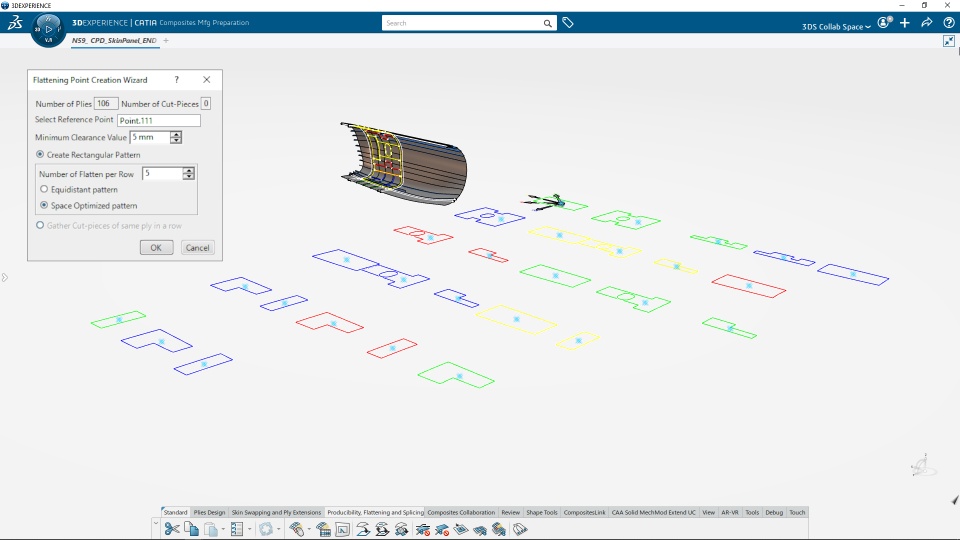Viewport: 960px width, 540px height.
Task: Open help for Flattening Point Creation Wizard
Action: tap(176, 80)
